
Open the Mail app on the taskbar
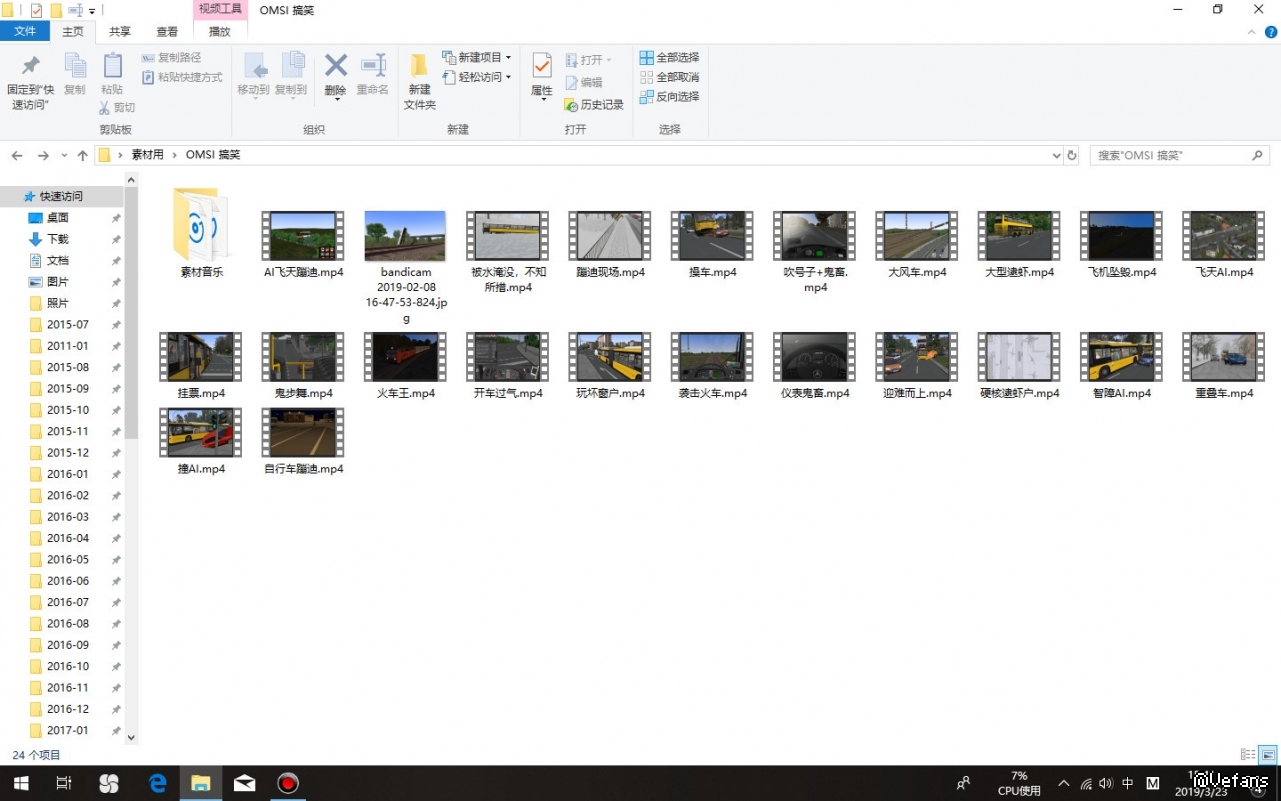(x=244, y=783)
